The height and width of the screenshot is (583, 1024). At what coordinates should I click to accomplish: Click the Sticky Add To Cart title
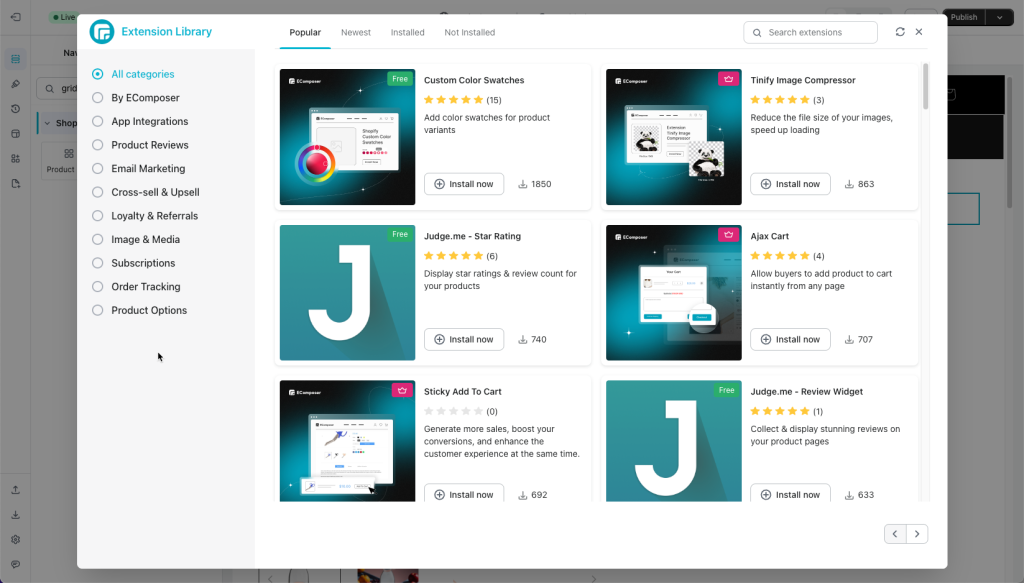point(462,392)
